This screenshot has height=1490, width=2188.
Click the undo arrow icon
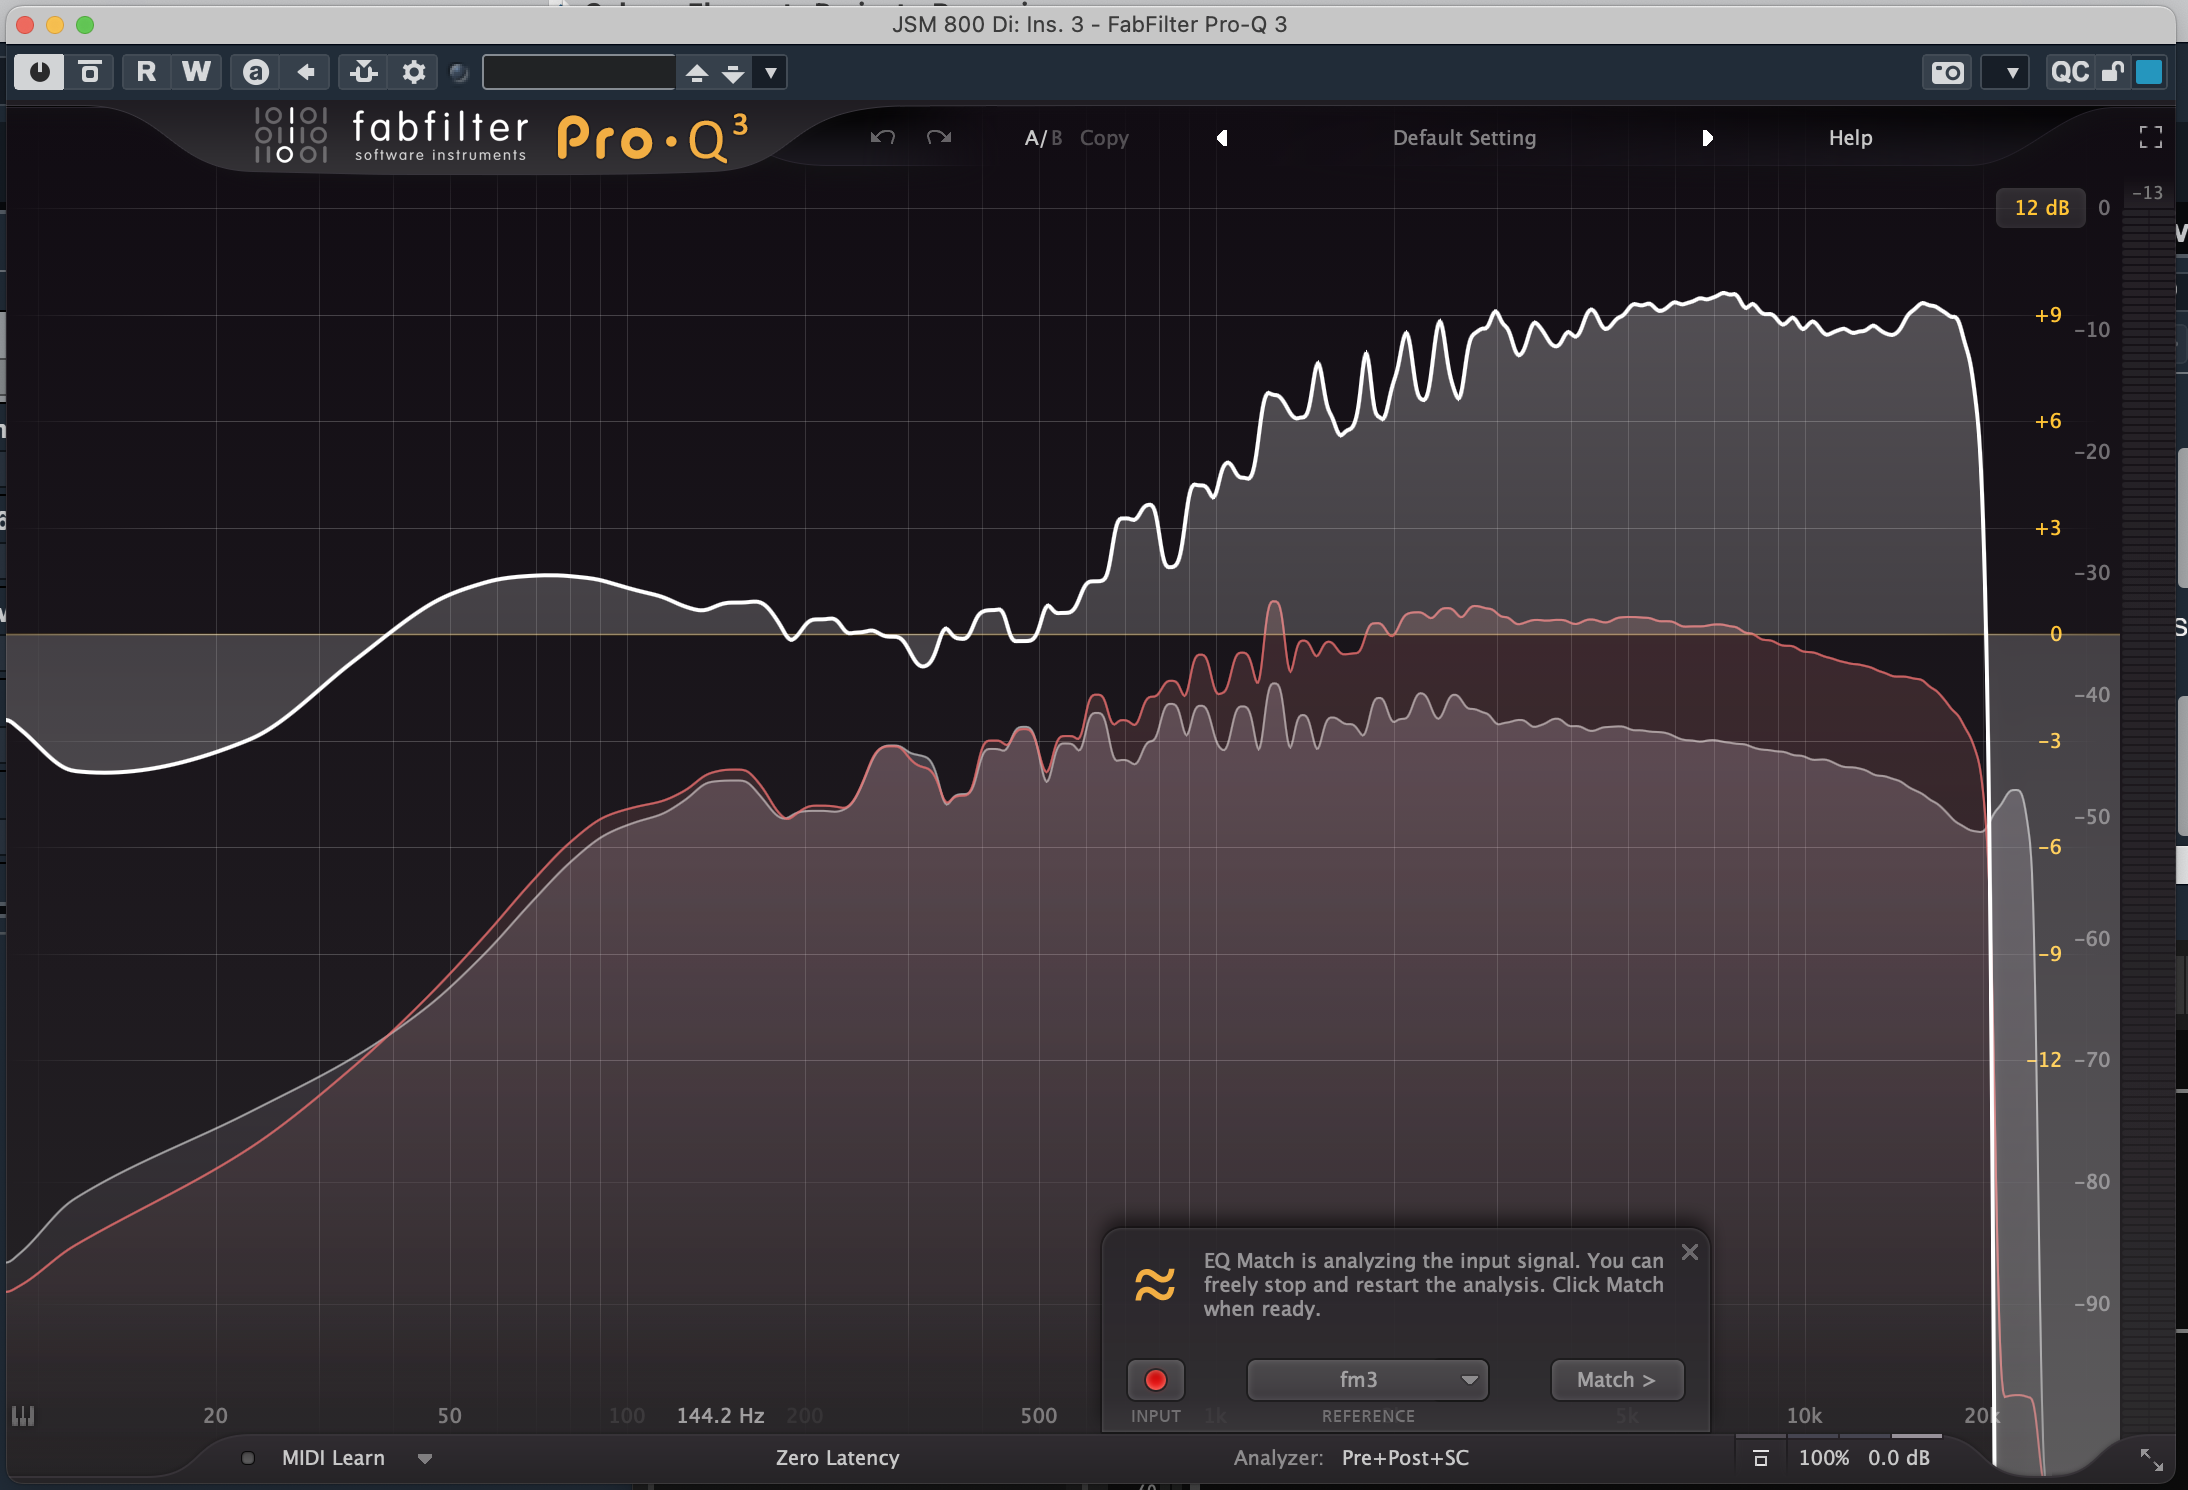(882, 138)
